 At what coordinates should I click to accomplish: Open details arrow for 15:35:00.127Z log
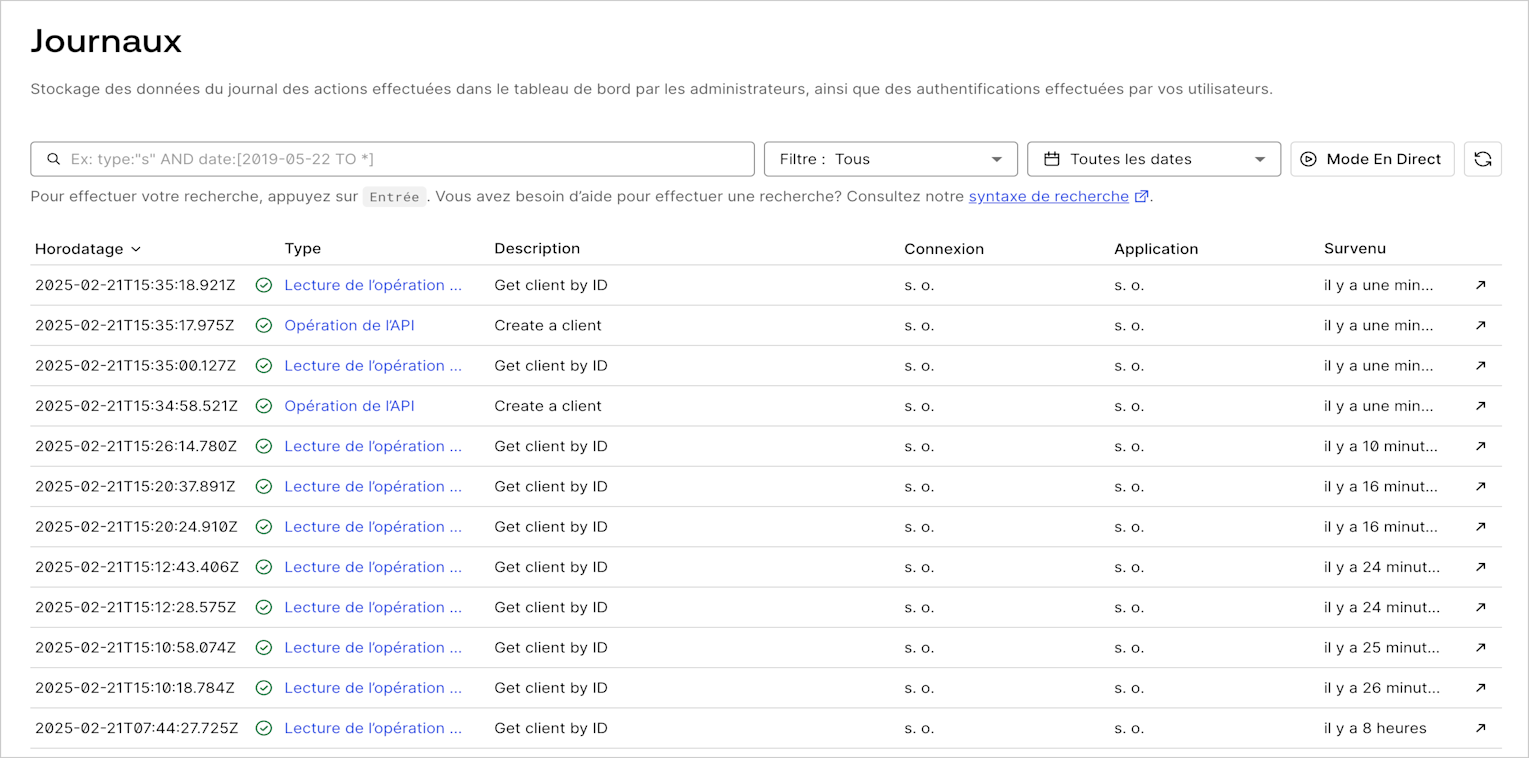tap(1481, 366)
